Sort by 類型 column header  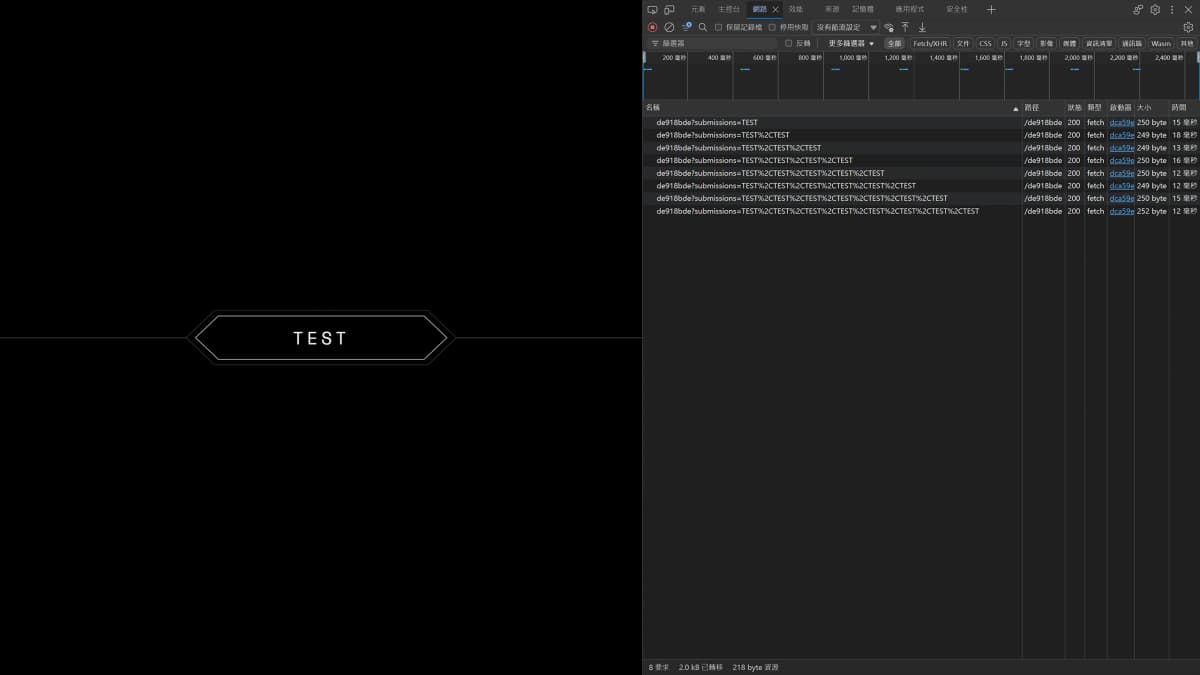tap(1096, 107)
